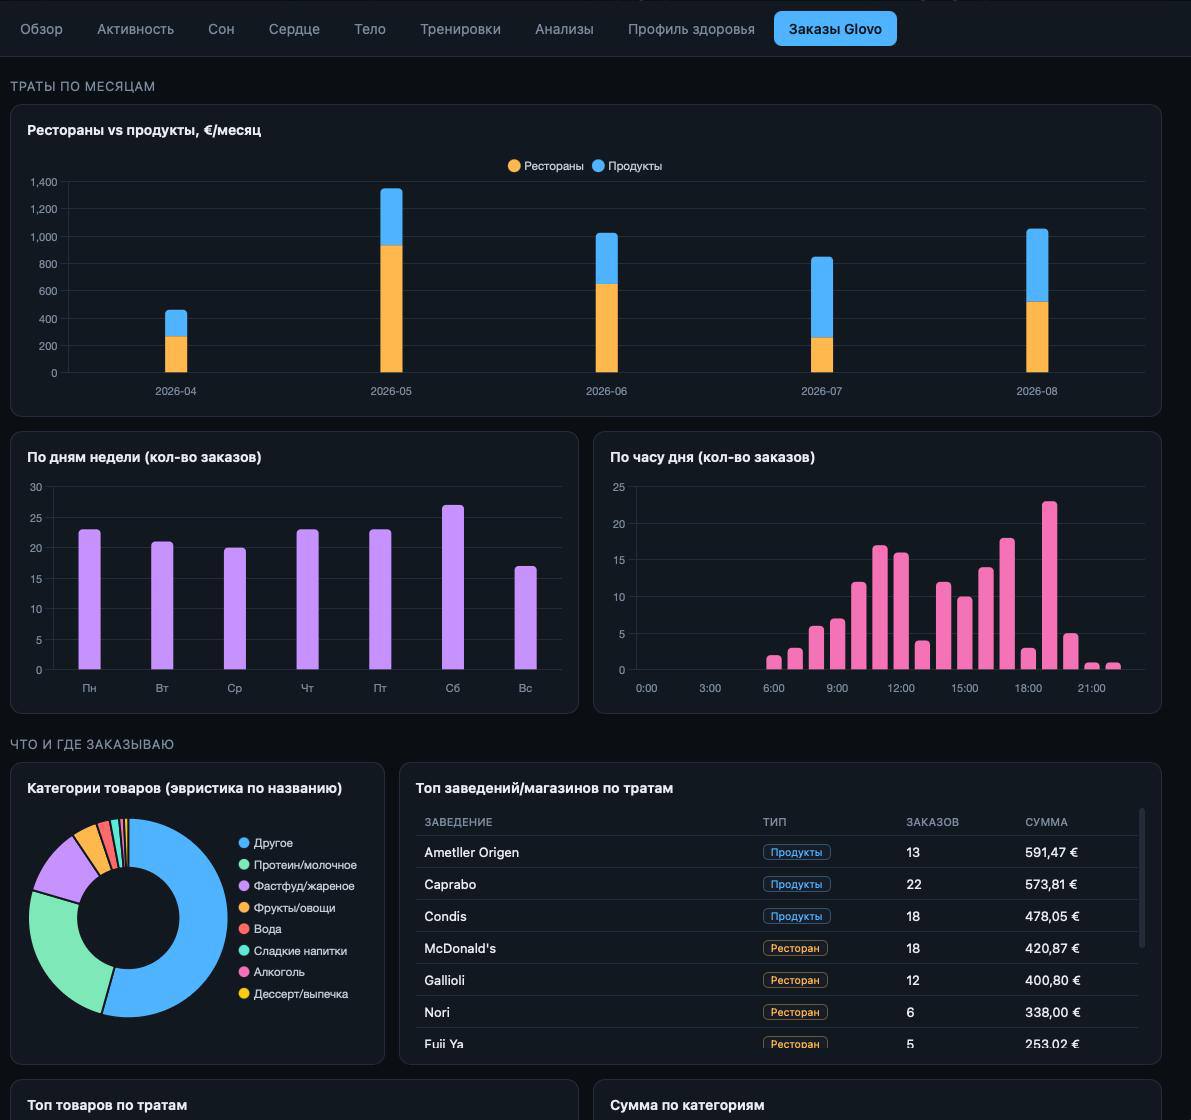Screen dimensions: 1191x1120
Task: Select the Заказы Glovo tab
Action: (x=835, y=29)
